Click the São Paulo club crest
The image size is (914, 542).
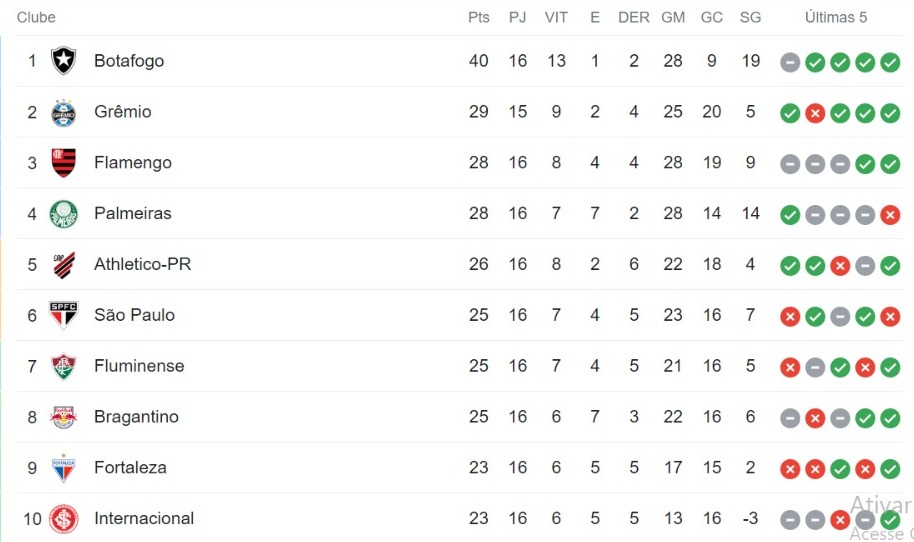point(64,315)
